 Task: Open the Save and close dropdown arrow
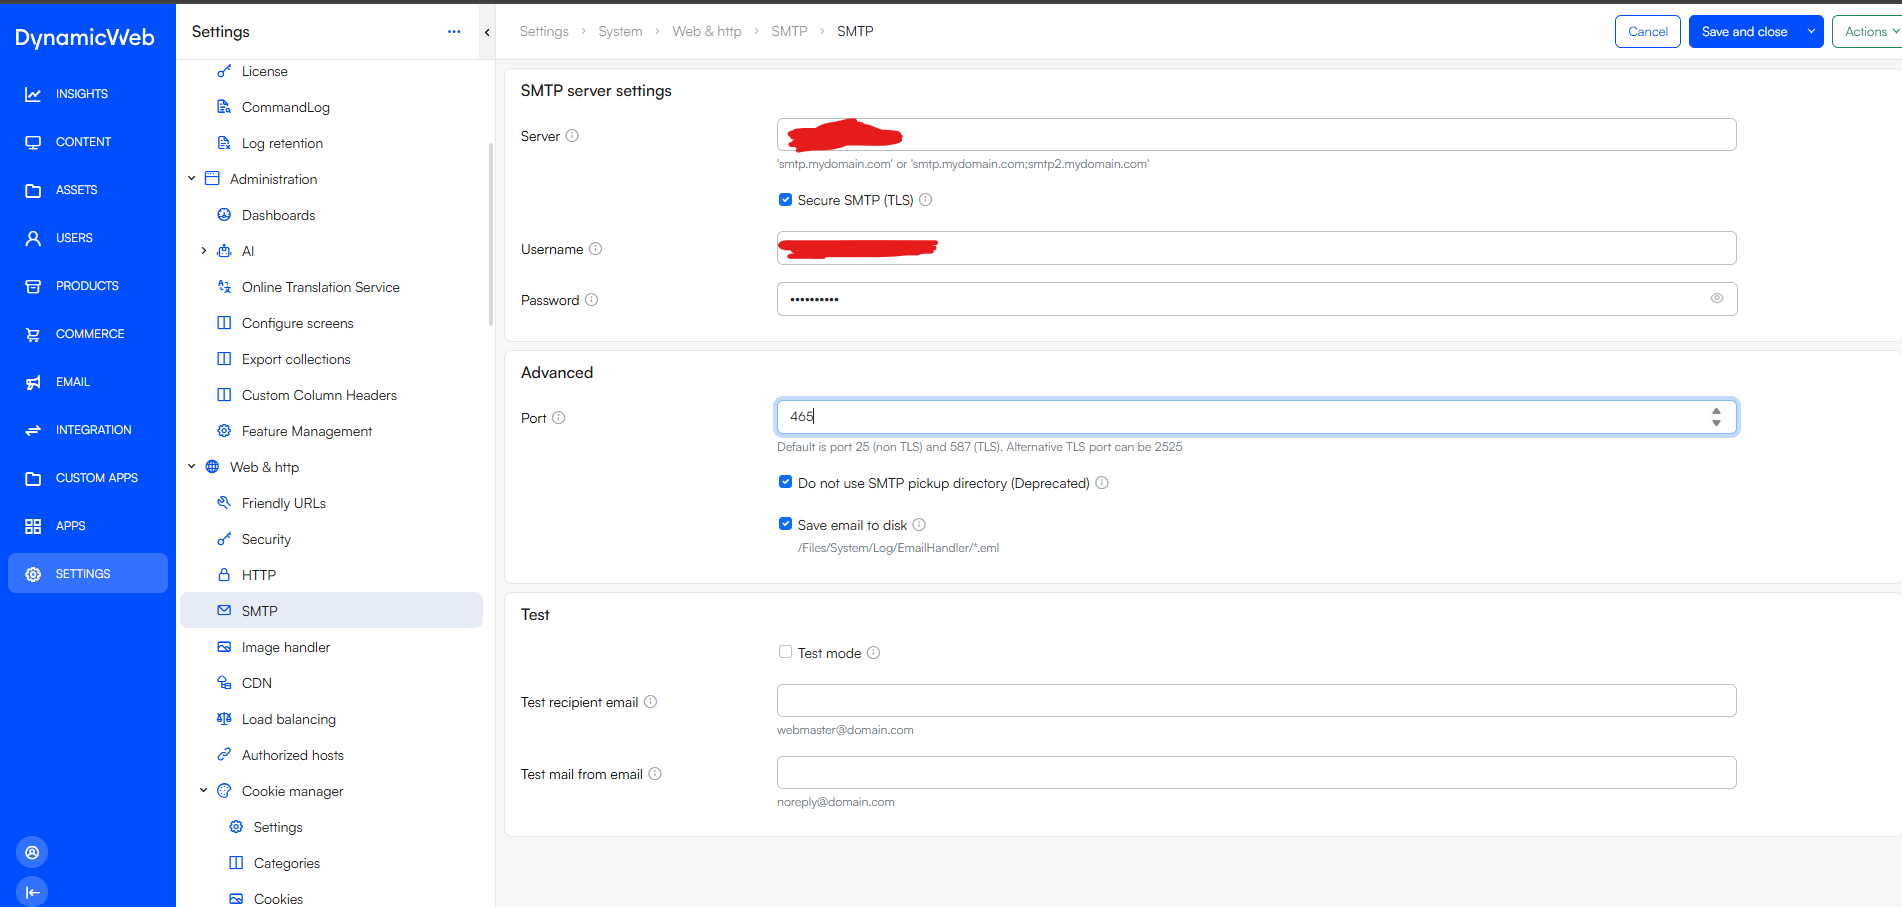1811,32
